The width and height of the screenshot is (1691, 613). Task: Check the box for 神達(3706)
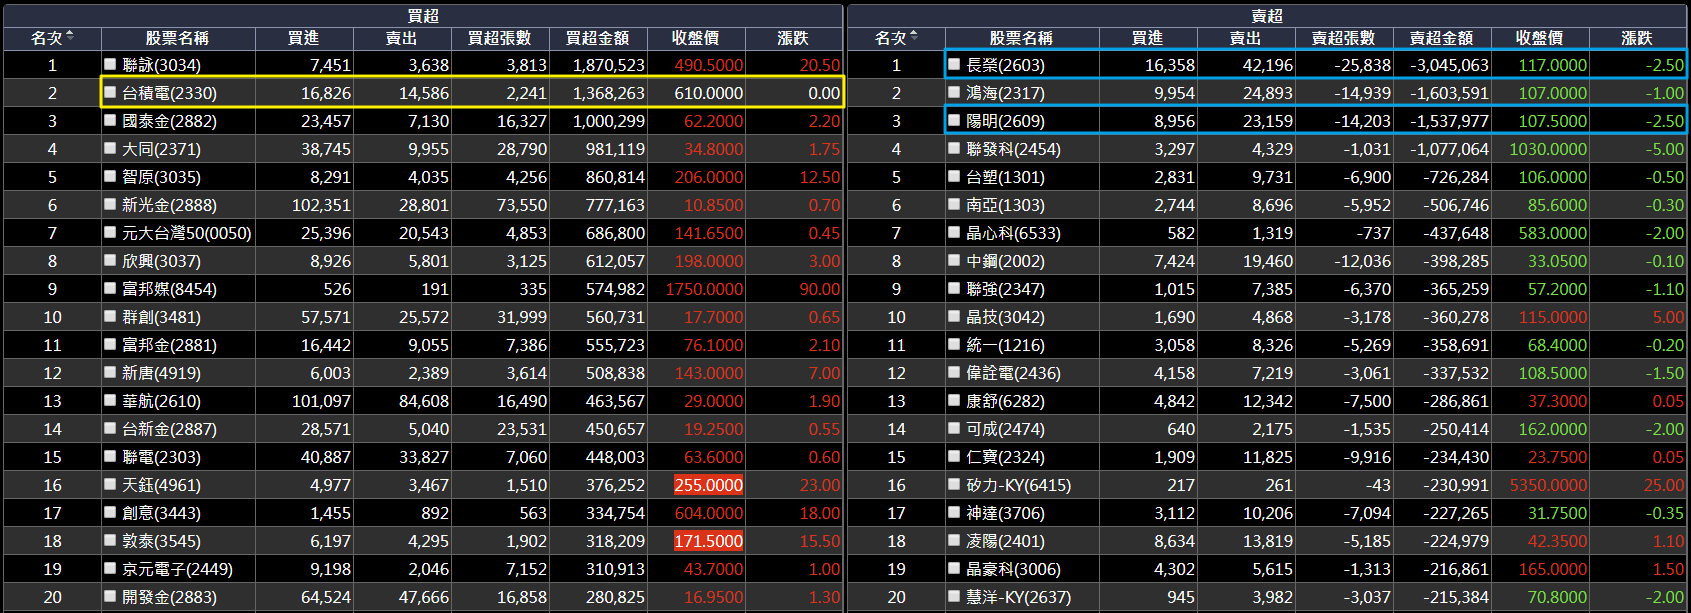pos(955,512)
